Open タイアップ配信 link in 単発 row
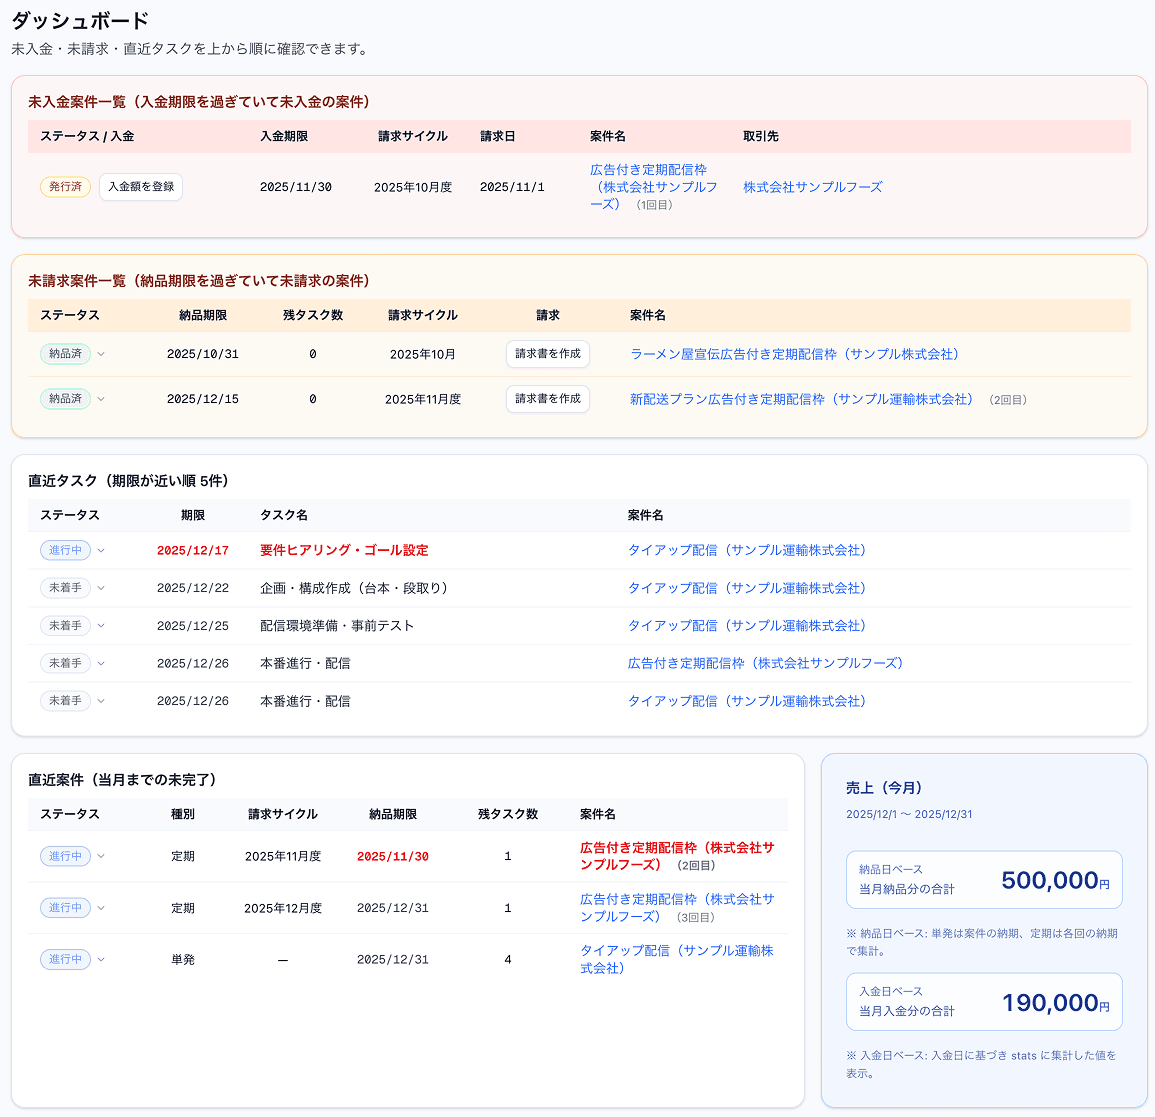The height and width of the screenshot is (1117, 1155). click(x=676, y=959)
